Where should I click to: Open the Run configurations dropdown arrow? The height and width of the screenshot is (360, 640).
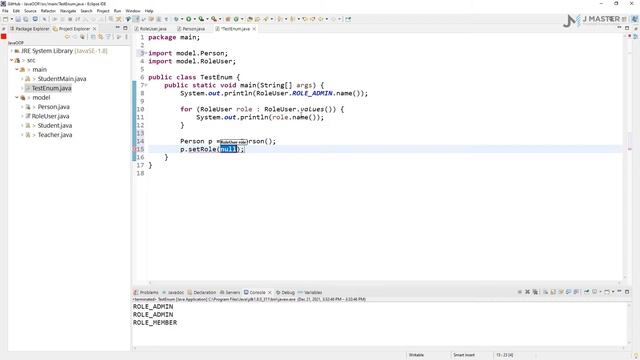pos(195,19)
